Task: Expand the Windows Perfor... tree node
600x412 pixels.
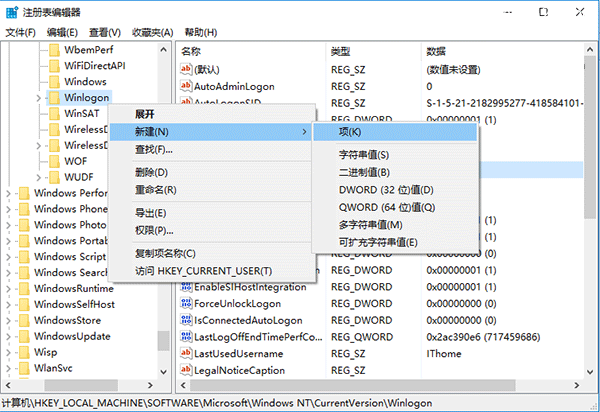Action: (8, 194)
